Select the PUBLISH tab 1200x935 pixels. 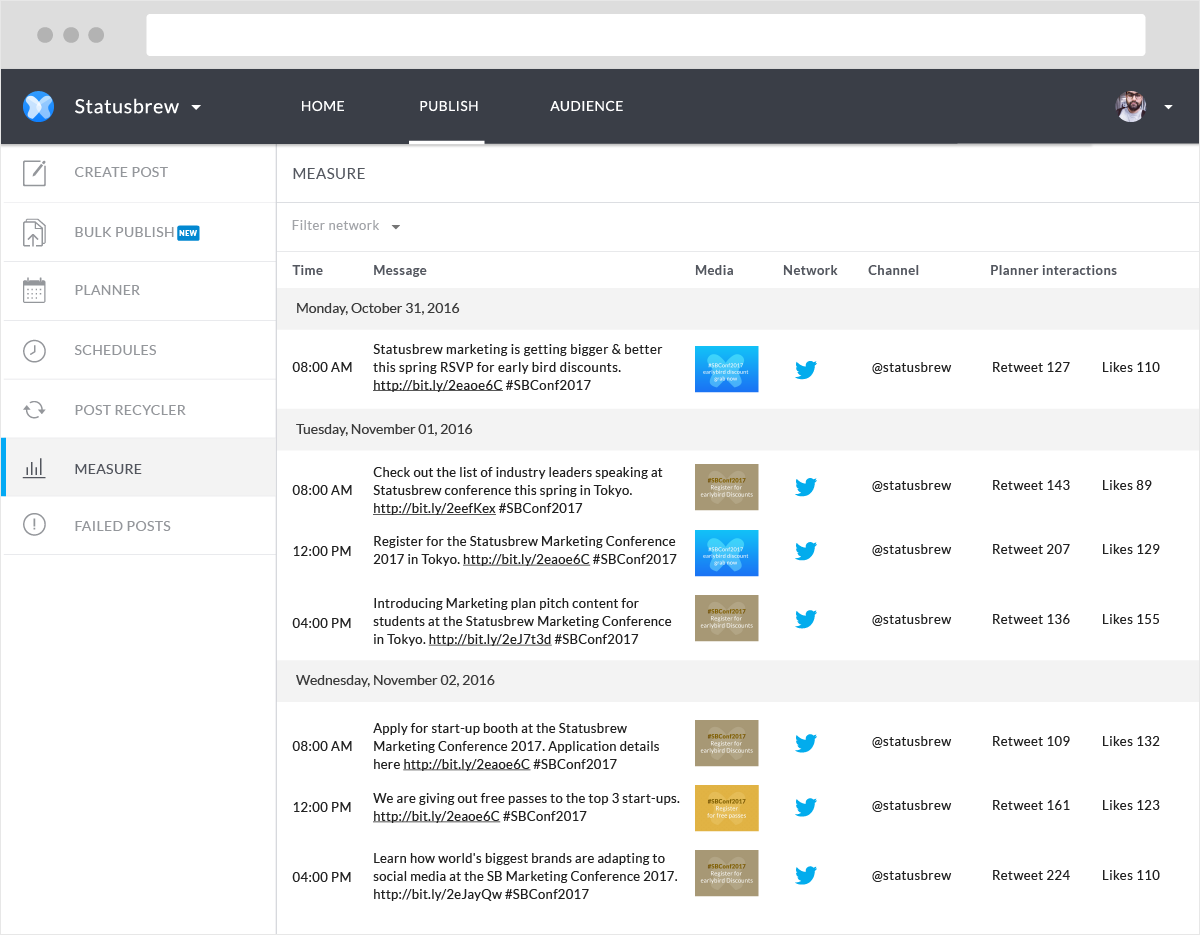pos(448,106)
